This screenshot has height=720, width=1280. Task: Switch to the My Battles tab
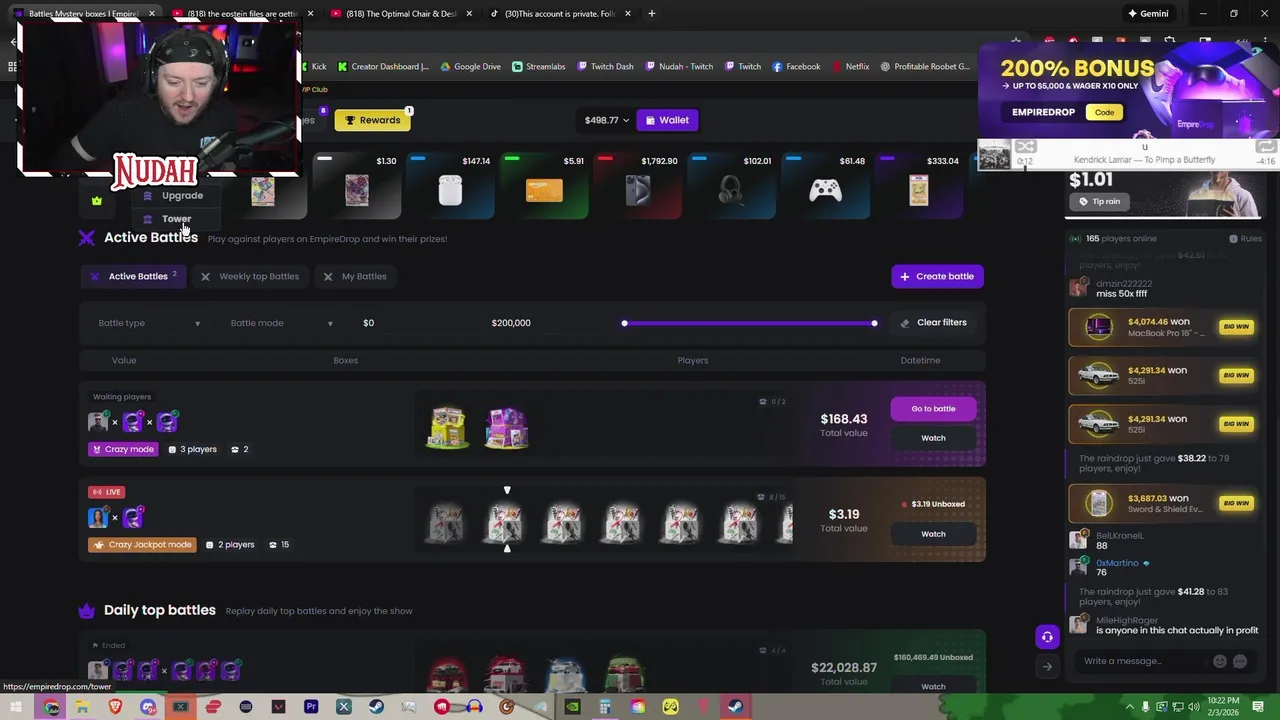(355, 276)
